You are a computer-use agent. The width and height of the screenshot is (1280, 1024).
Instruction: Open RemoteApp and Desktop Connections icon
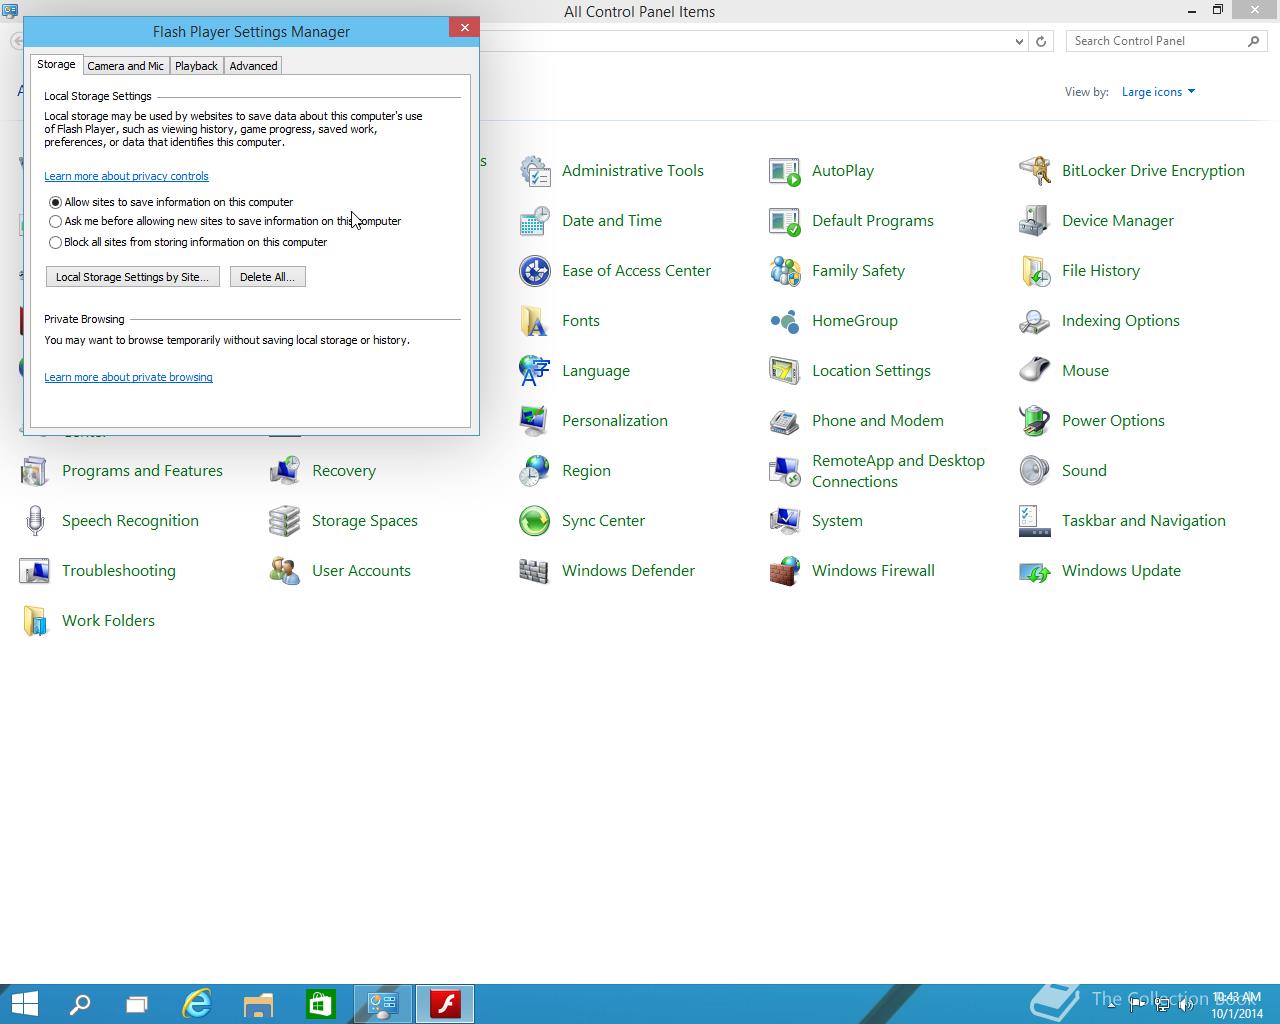click(x=785, y=471)
